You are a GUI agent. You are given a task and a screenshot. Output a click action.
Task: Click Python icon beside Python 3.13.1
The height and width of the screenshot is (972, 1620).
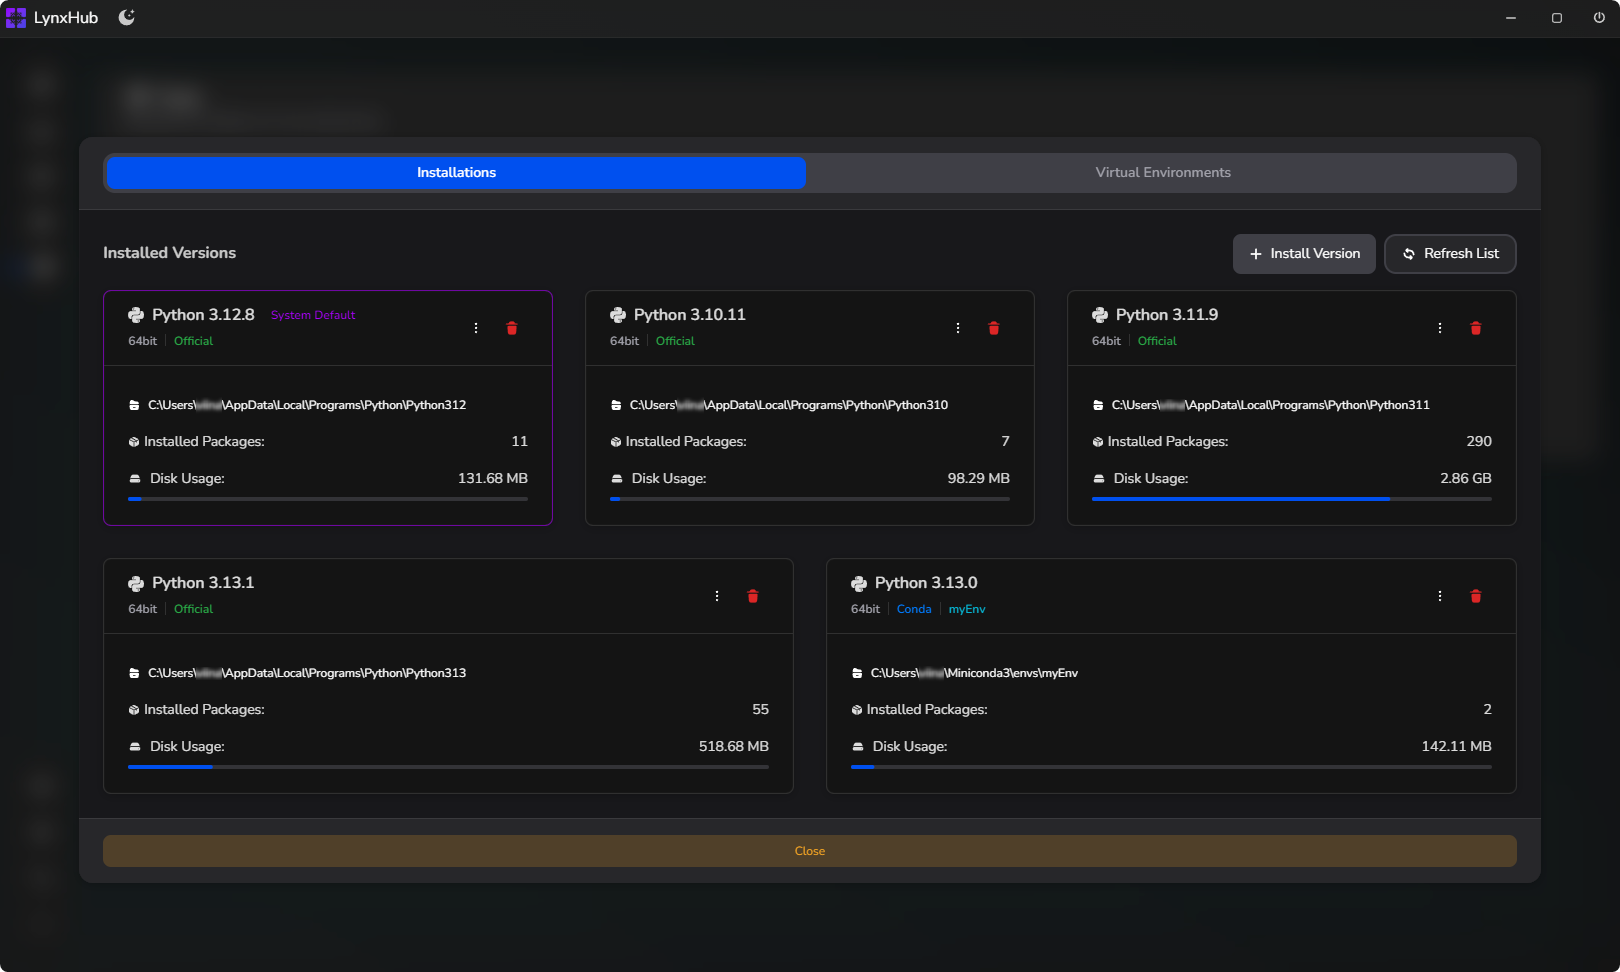pyautogui.click(x=136, y=583)
